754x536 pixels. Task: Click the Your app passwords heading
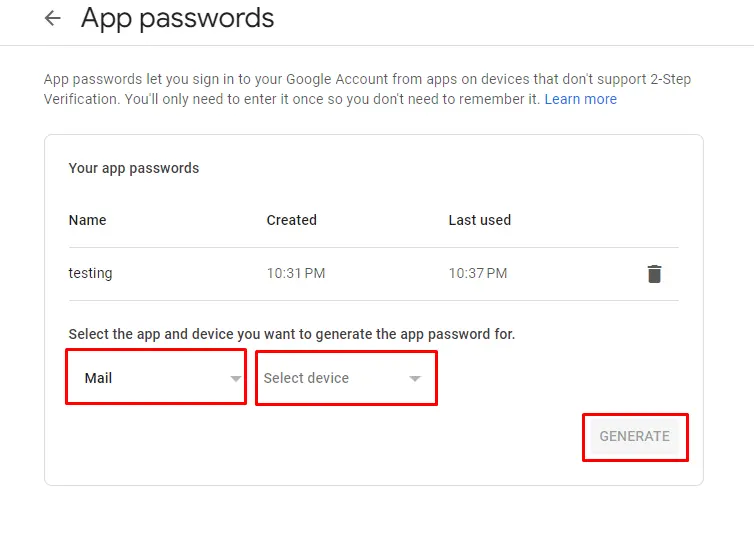(133, 168)
